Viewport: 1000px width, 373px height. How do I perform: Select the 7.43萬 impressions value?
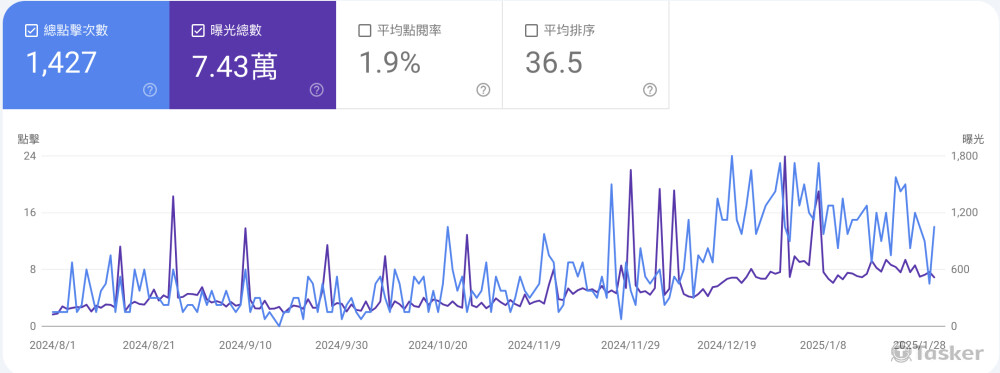[235, 66]
